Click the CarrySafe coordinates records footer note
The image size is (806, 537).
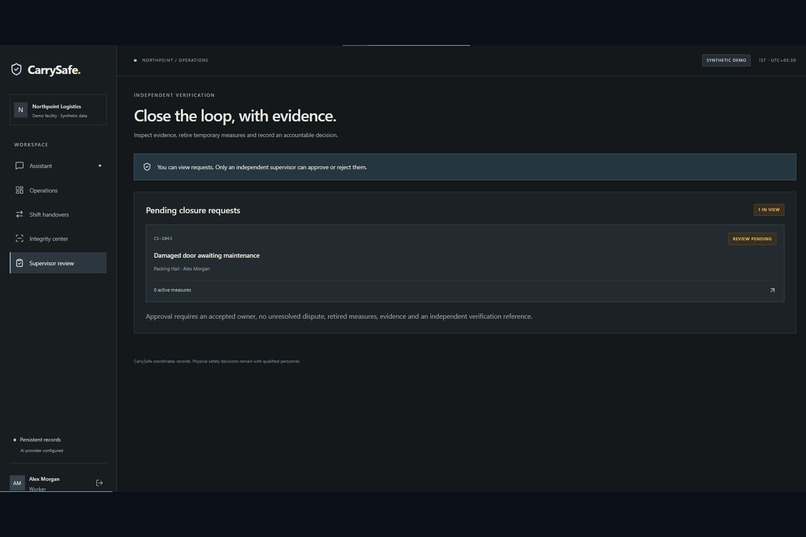click(217, 361)
